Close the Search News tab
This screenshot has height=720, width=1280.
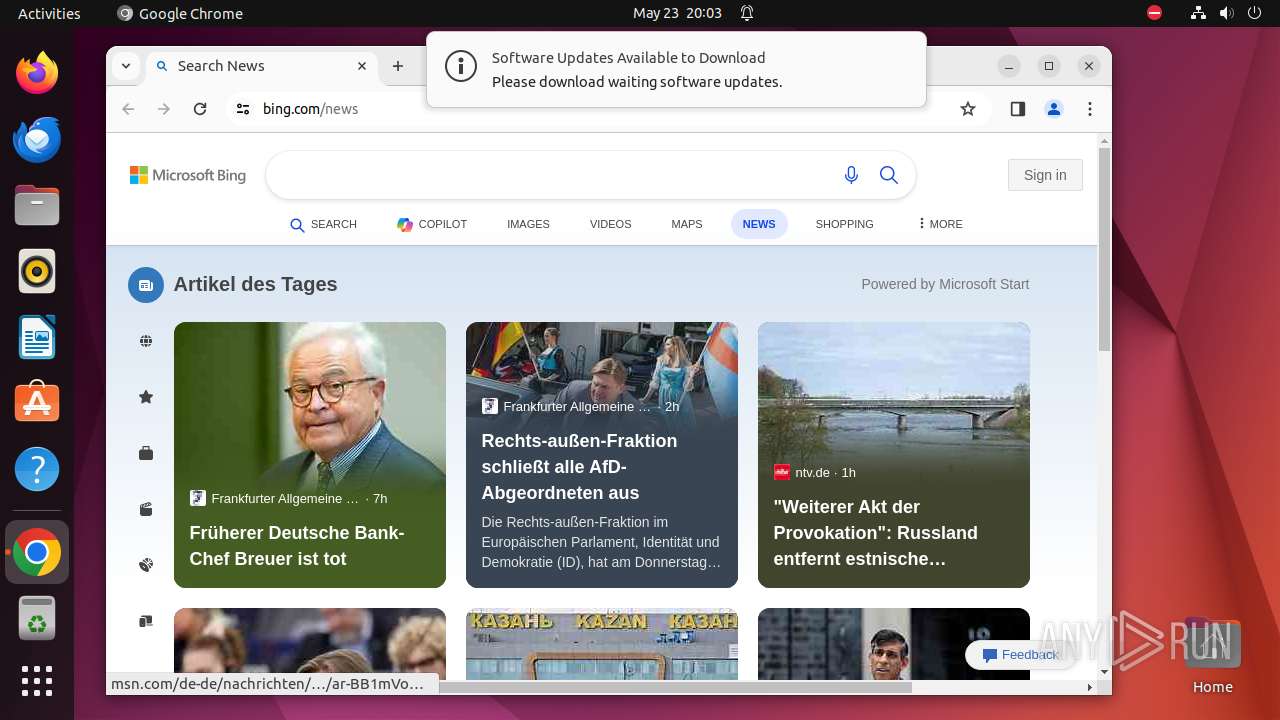[x=362, y=66]
